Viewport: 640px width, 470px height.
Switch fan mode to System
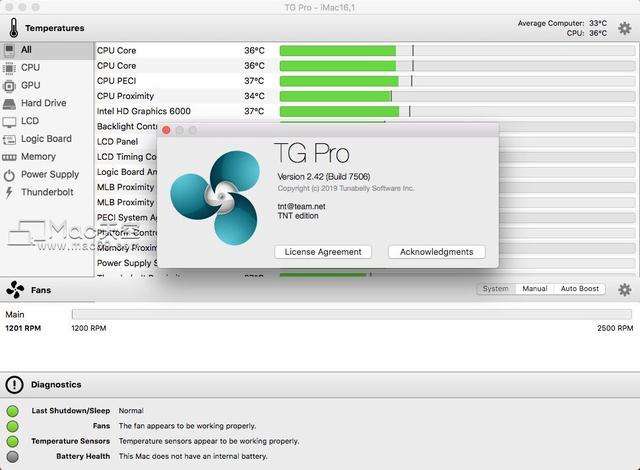(x=496, y=288)
